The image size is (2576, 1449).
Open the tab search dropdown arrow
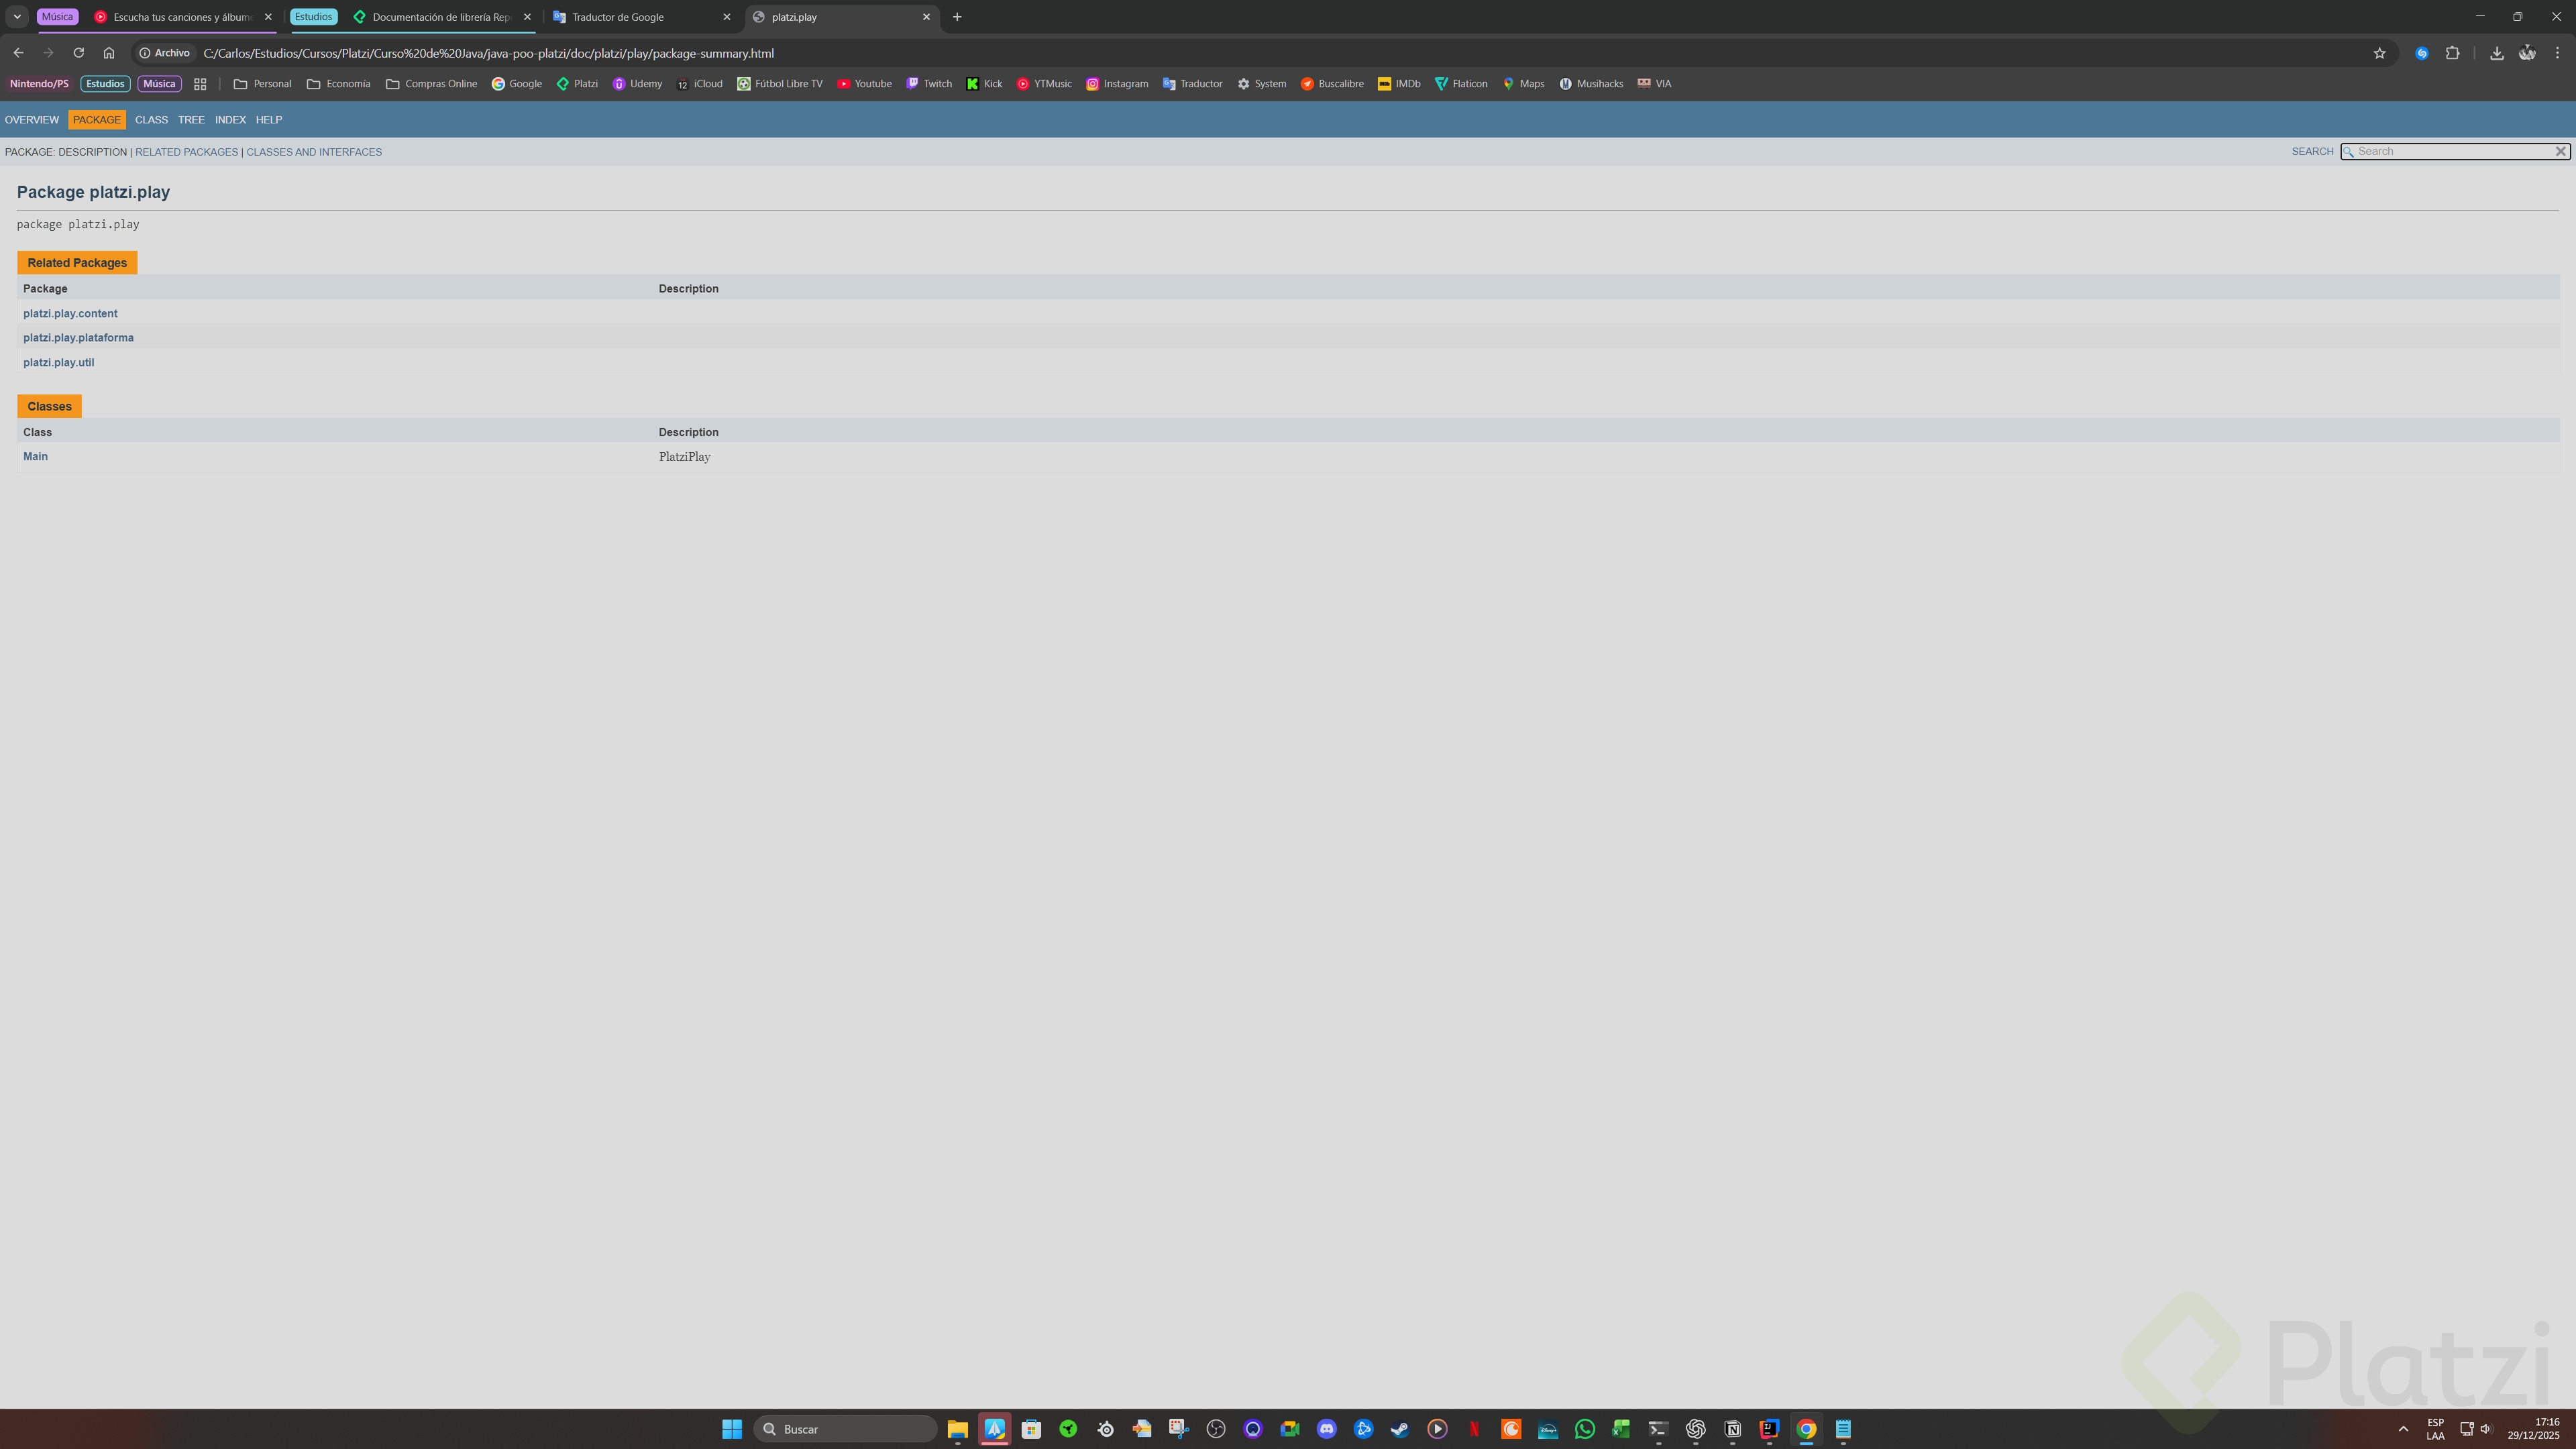17,17
